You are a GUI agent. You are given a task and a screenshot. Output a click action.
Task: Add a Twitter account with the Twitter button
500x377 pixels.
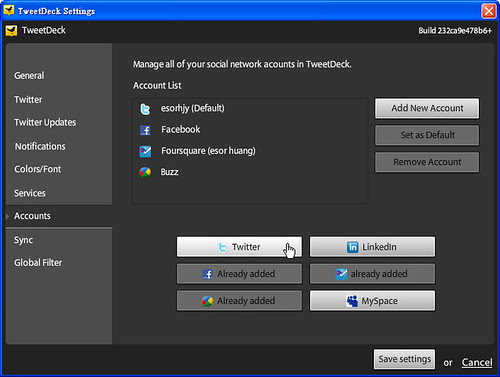click(239, 247)
